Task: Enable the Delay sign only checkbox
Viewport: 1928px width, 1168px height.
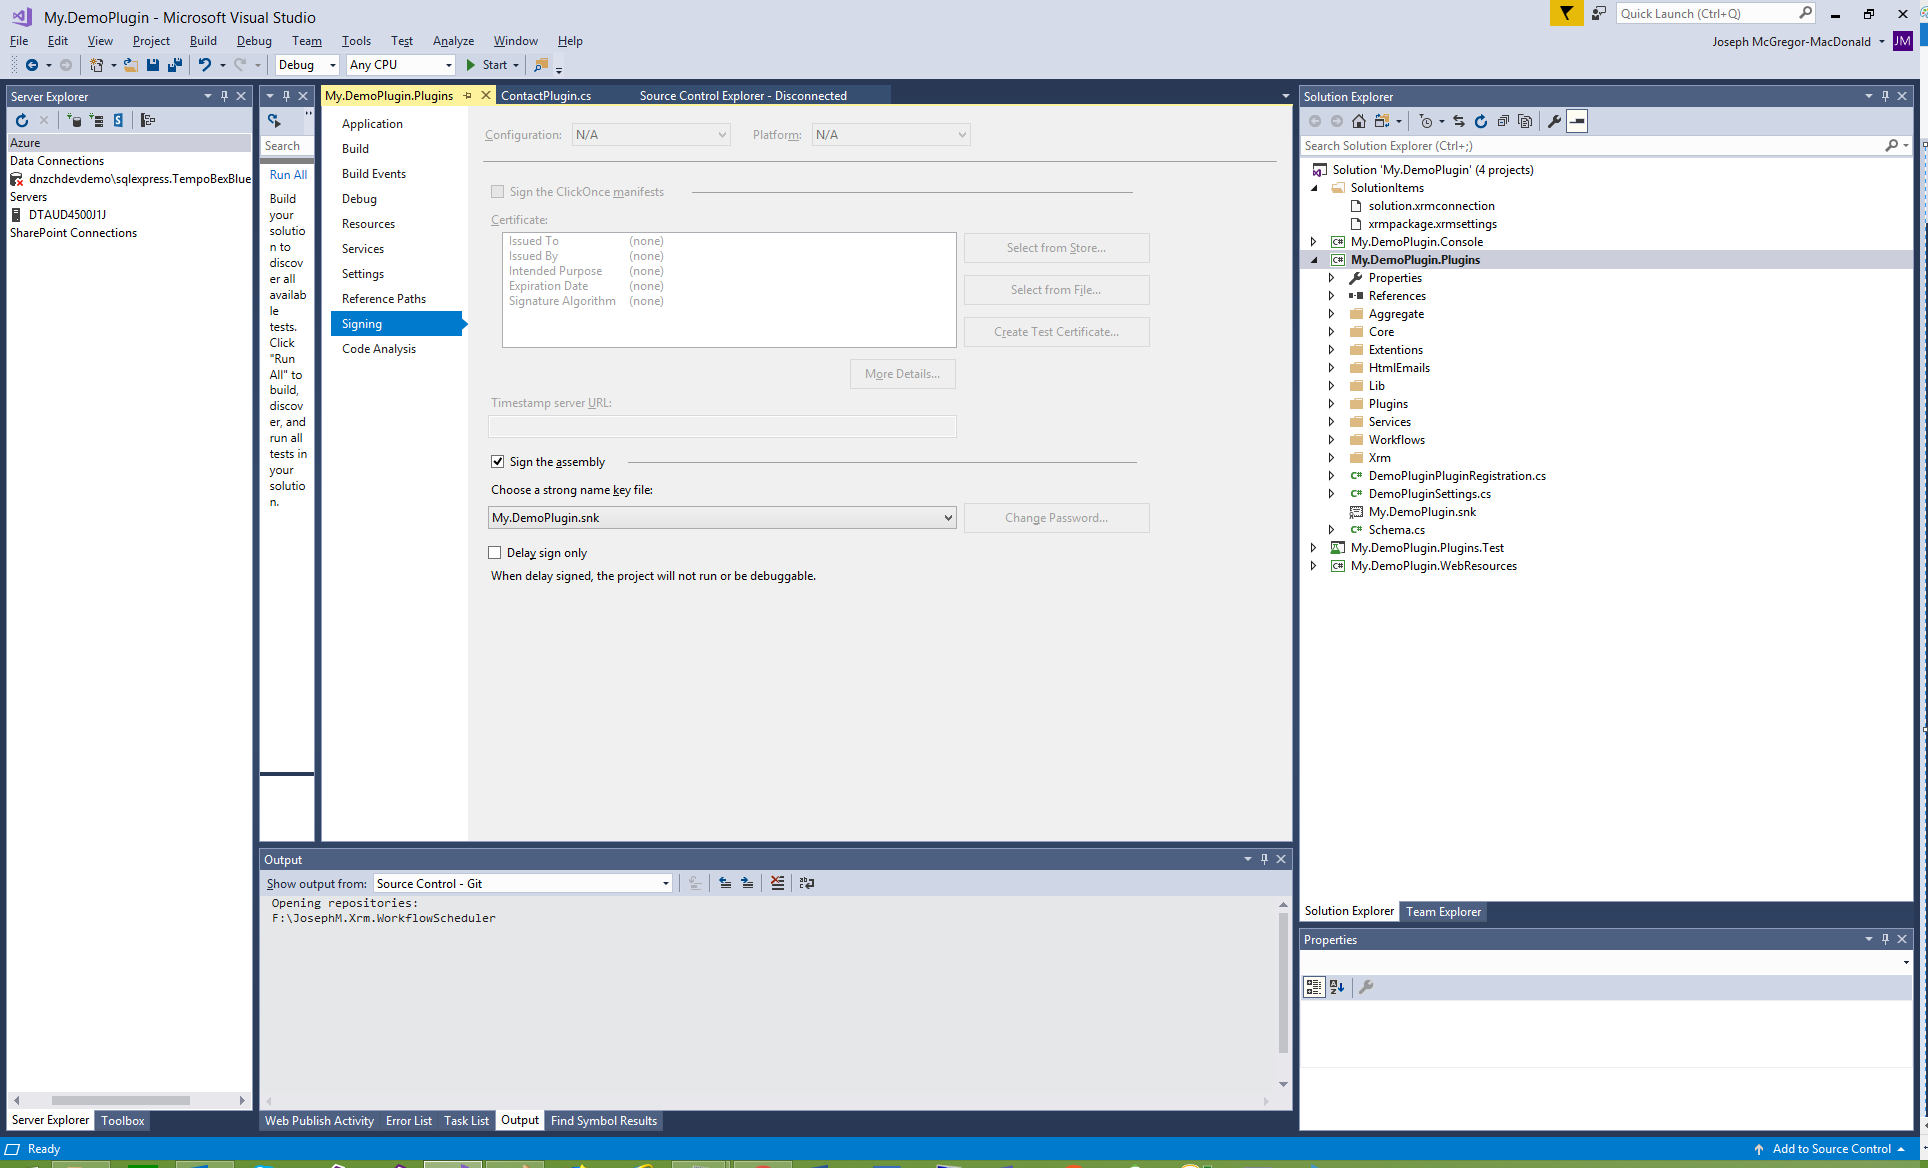Action: click(494, 553)
